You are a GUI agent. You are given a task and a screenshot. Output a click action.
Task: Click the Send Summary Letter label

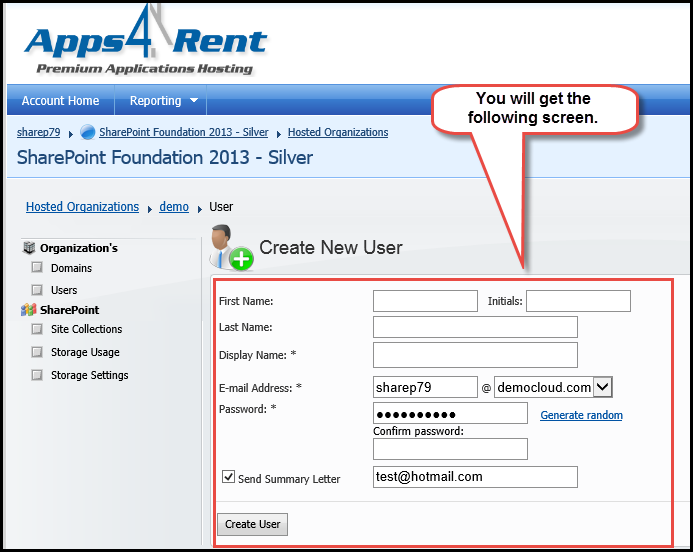289,479
